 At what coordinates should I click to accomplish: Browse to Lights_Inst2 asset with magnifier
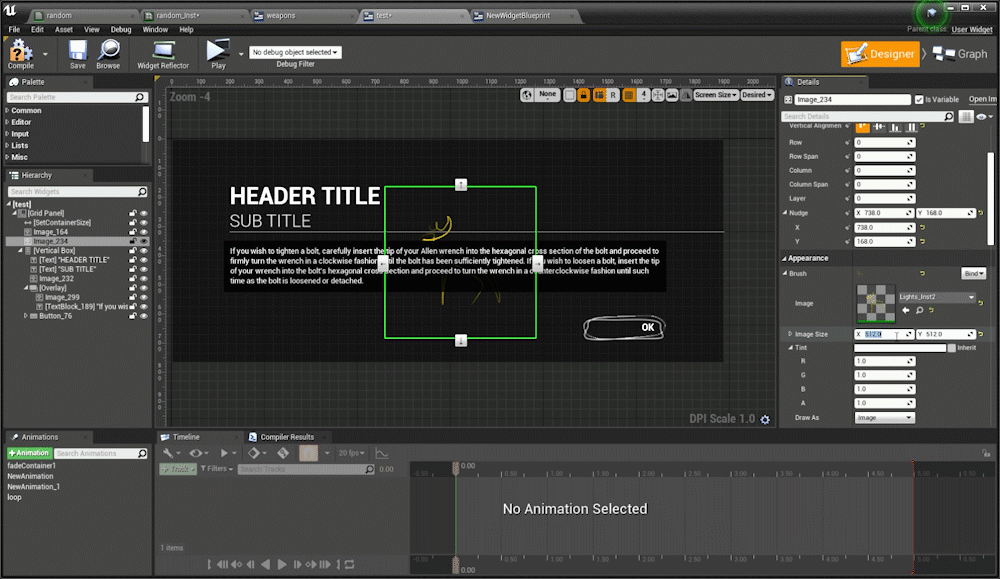[x=920, y=311]
